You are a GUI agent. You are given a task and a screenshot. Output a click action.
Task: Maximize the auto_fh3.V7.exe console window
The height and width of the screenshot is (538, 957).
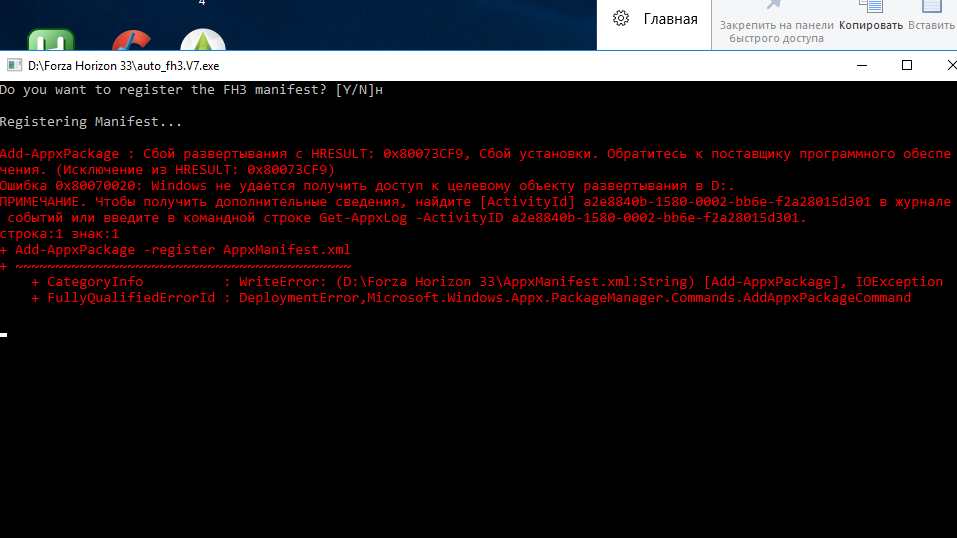pyautogui.click(x=907, y=65)
